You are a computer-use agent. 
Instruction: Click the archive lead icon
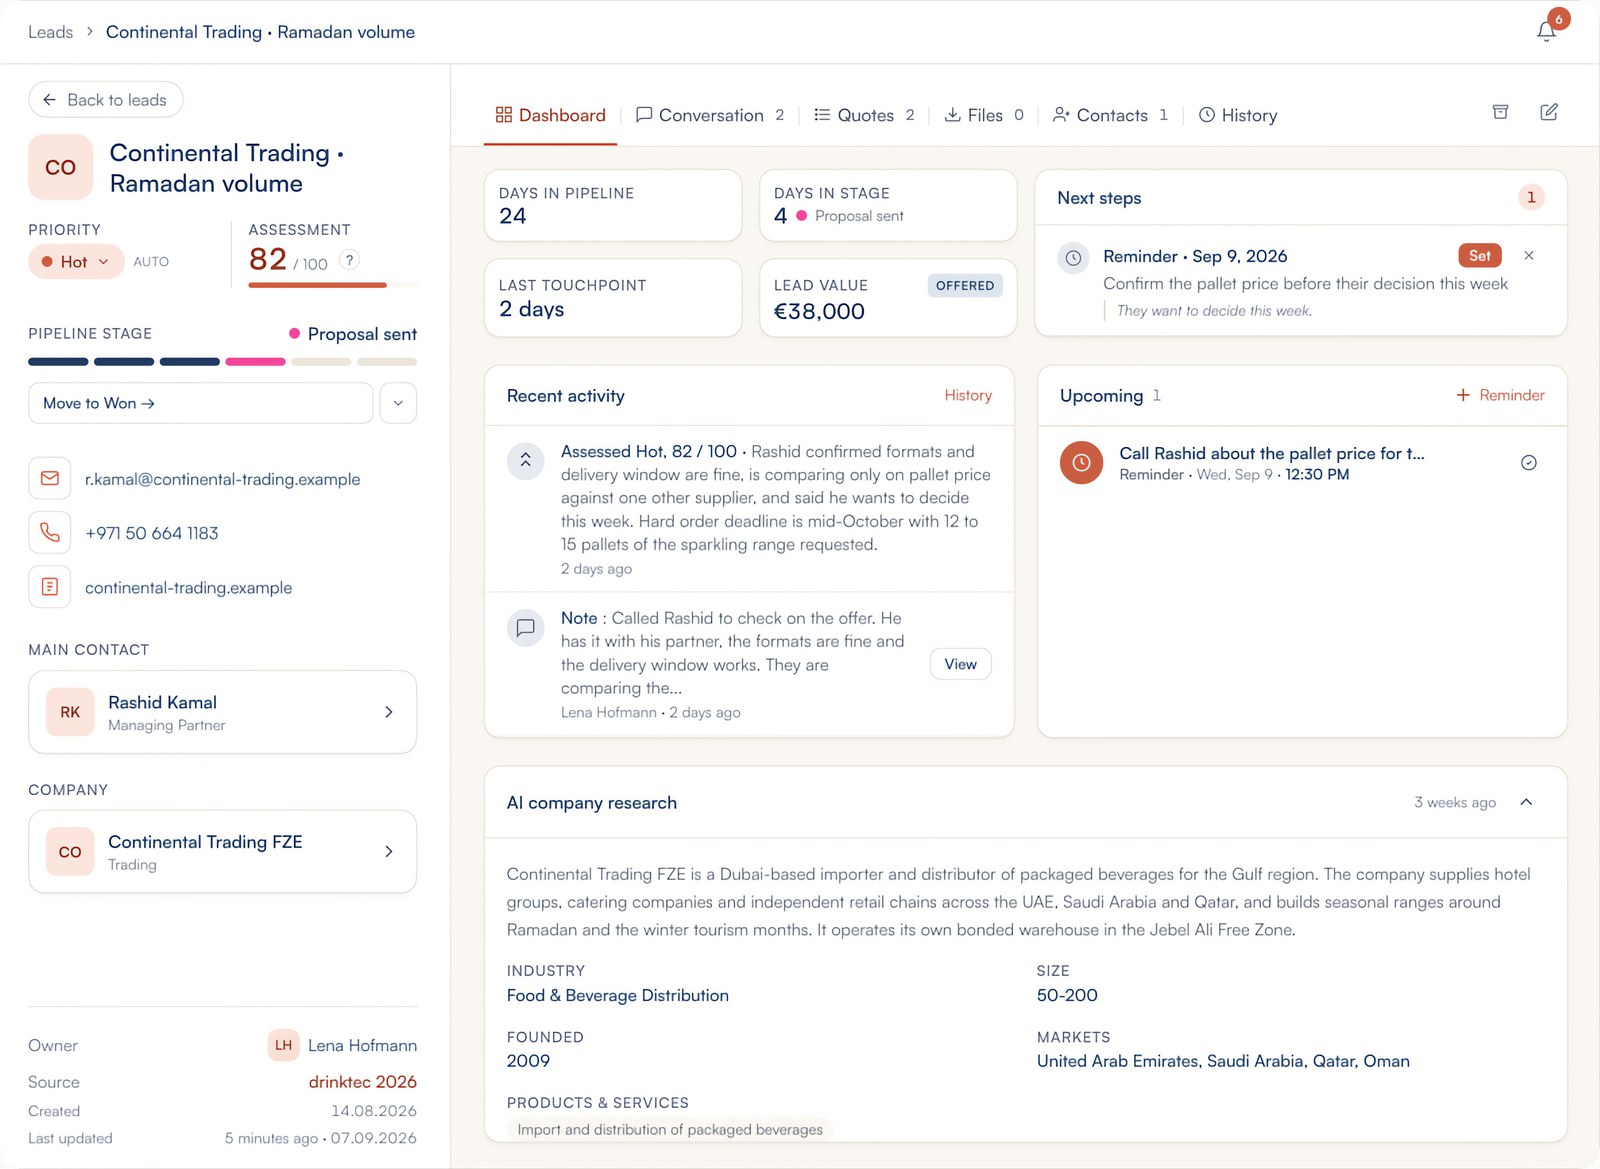coord(1500,112)
